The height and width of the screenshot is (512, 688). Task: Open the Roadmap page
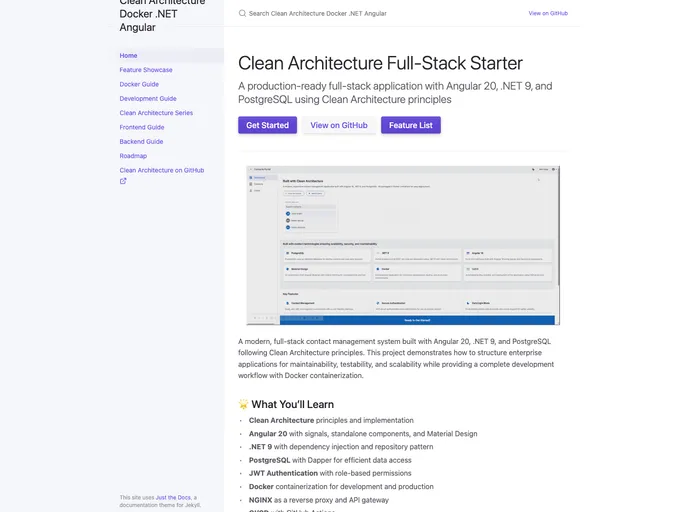pyautogui.click(x=133, y=156)
